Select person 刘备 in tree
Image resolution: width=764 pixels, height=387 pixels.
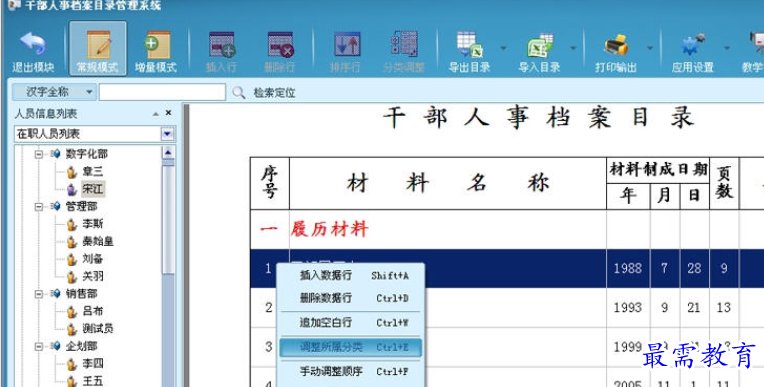coord(93,259)
